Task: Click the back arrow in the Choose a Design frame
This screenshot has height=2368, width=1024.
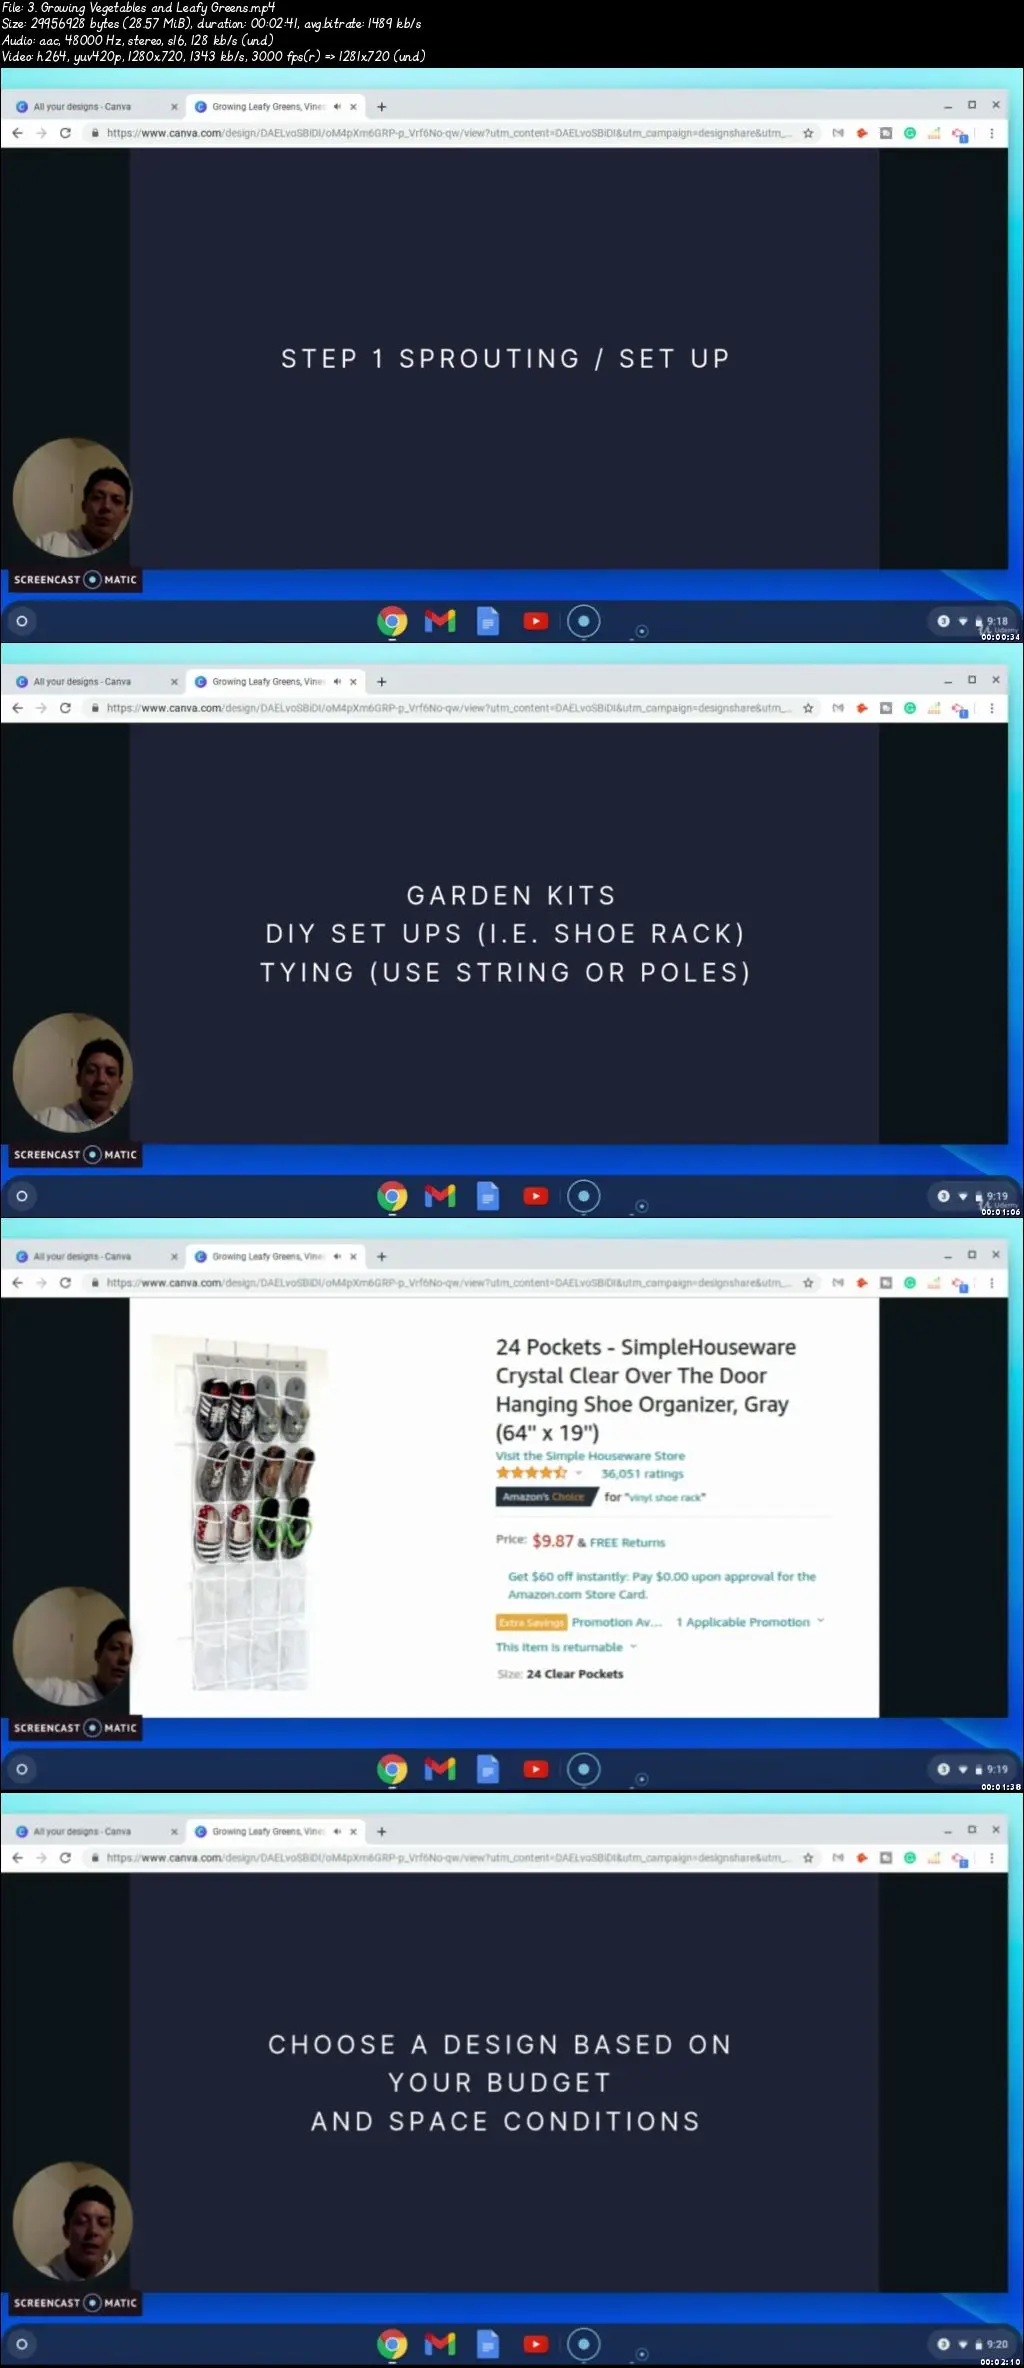Action: [x=17, y=1858]
